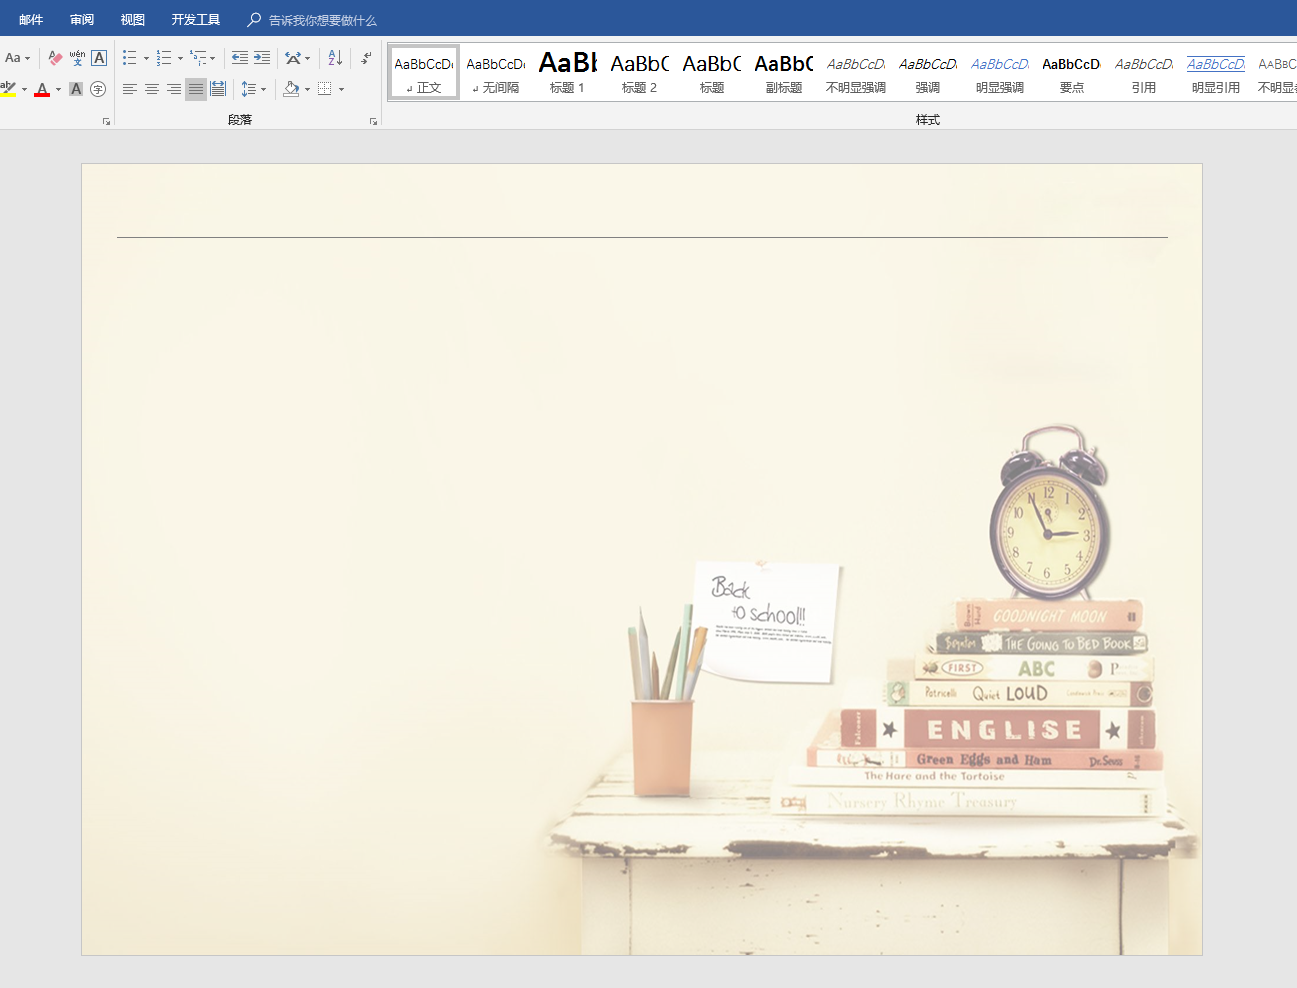Apply the 引用 style
Image resolution: width=1297 pixels, height=988 pixels.
(1144, 73)
